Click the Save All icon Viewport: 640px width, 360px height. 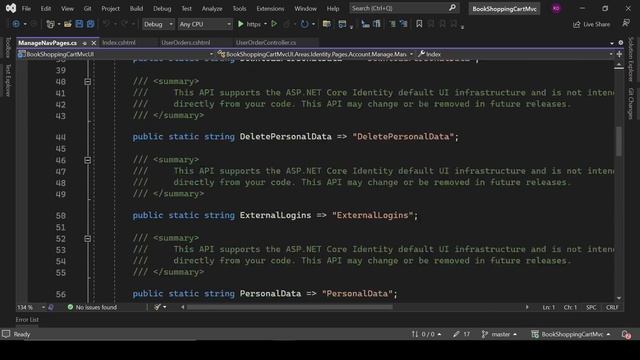click(x=90, y=24)
